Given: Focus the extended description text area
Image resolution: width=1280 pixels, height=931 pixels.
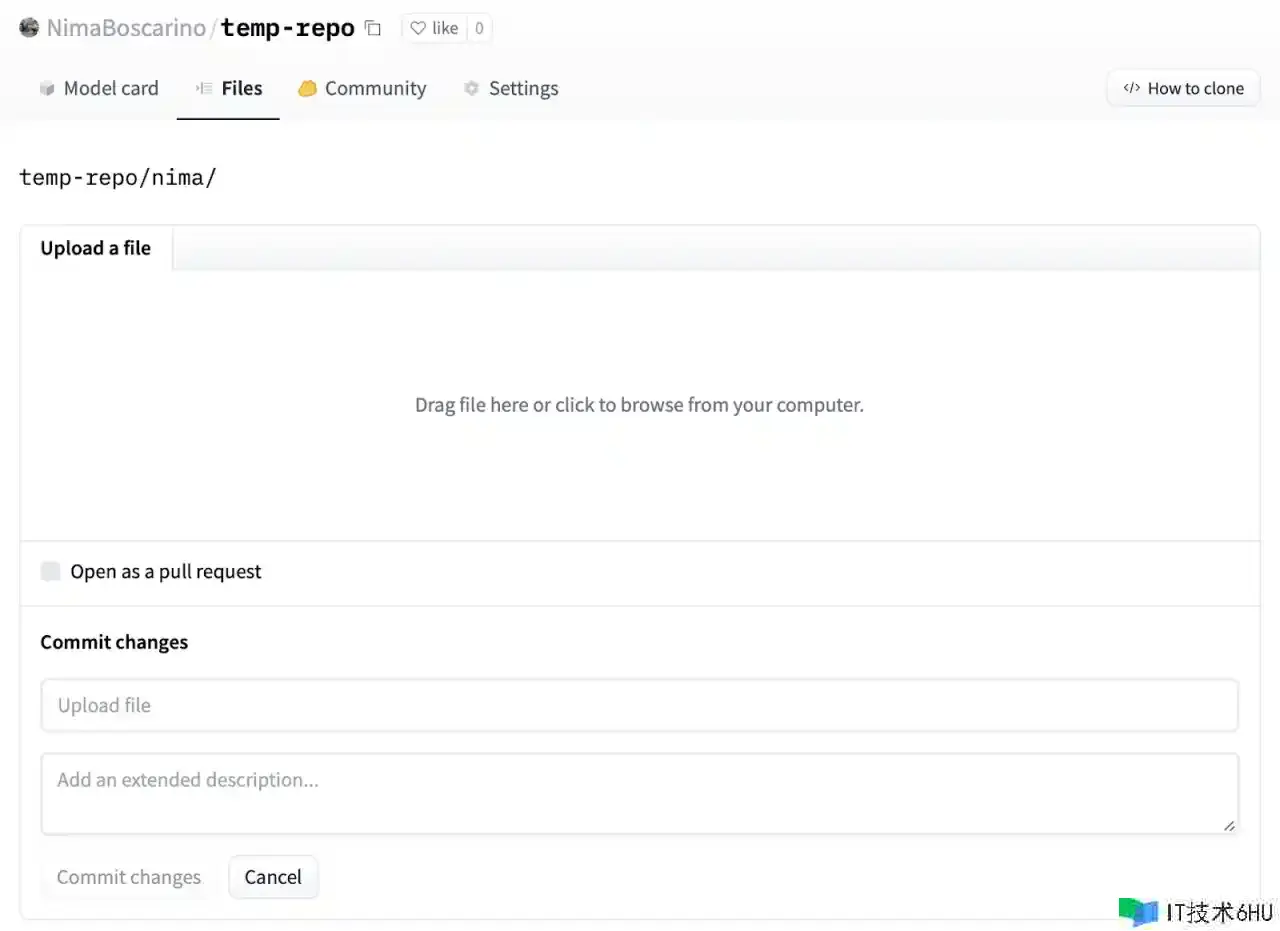Looking at the screenshot, I should pos(639,793).
